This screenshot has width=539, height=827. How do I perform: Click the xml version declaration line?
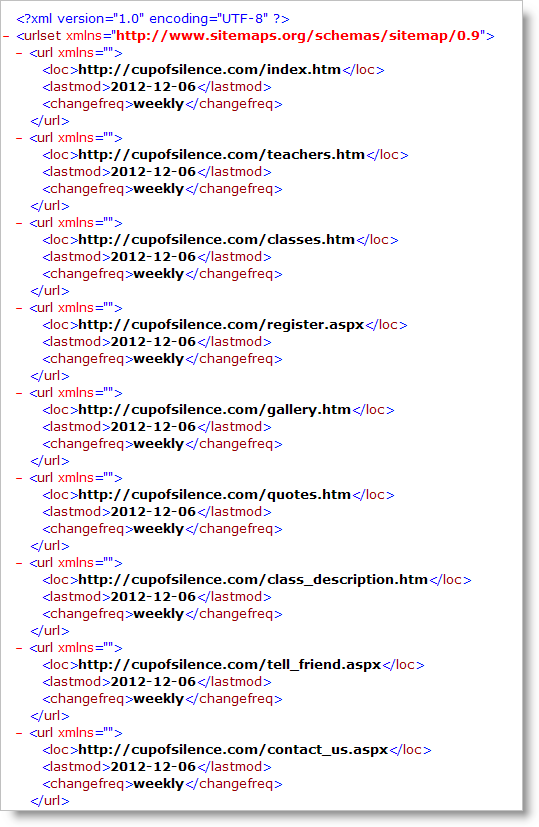point(153,19)
